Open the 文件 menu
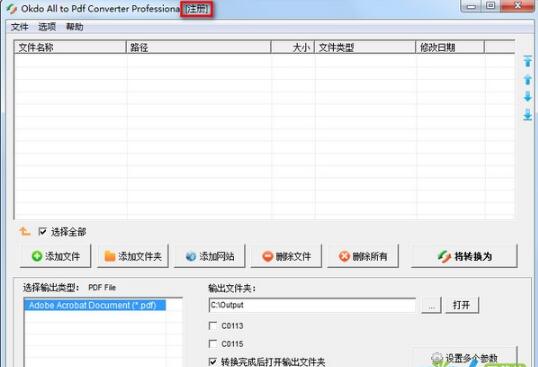This screenshot has height=367, width=538. tap(20, 27)
